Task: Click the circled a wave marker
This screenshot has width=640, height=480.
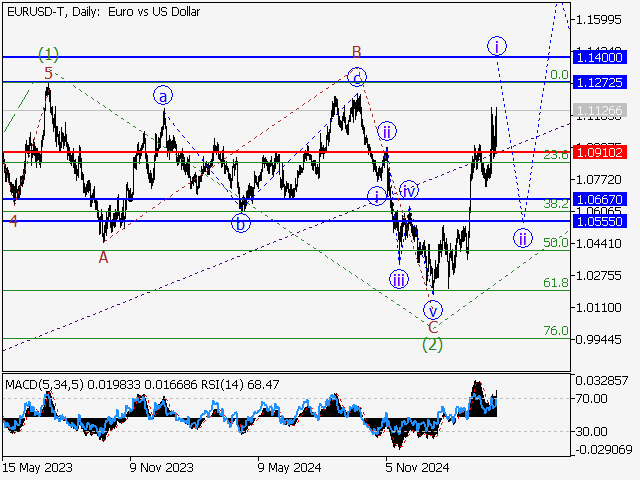Action: click(x=163, y=96)
